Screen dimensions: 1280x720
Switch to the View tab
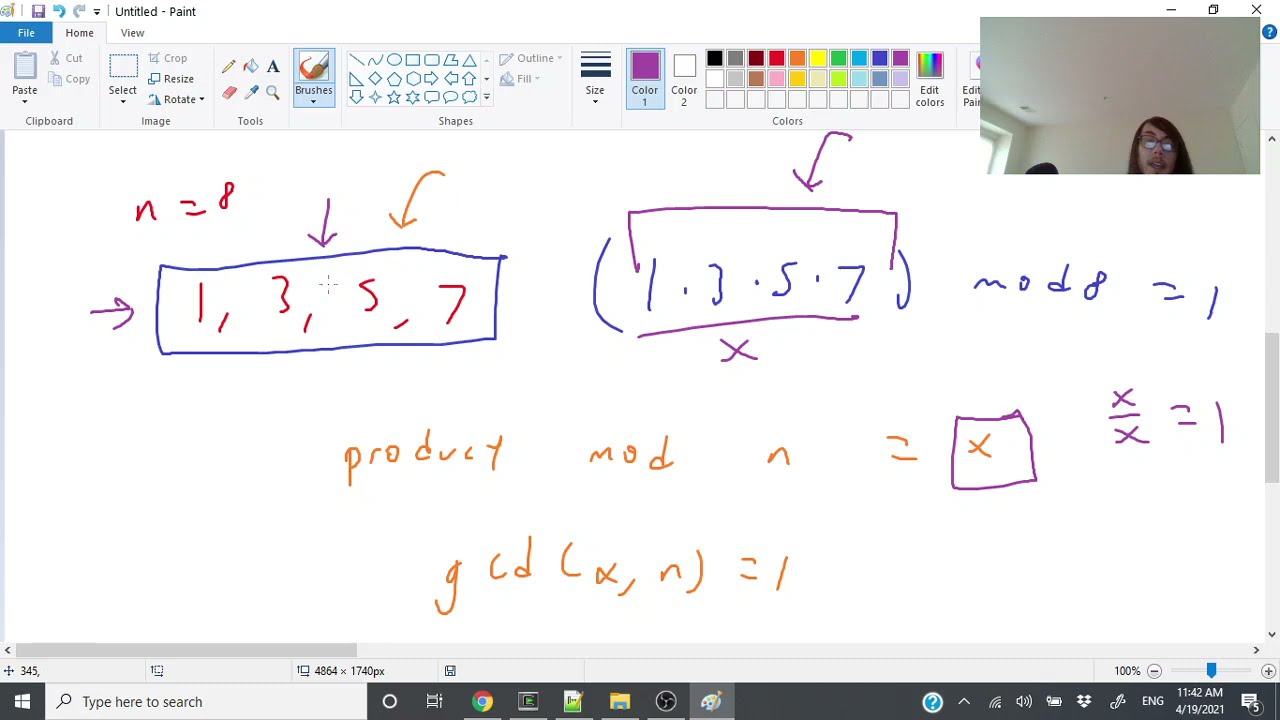point(132,33)
